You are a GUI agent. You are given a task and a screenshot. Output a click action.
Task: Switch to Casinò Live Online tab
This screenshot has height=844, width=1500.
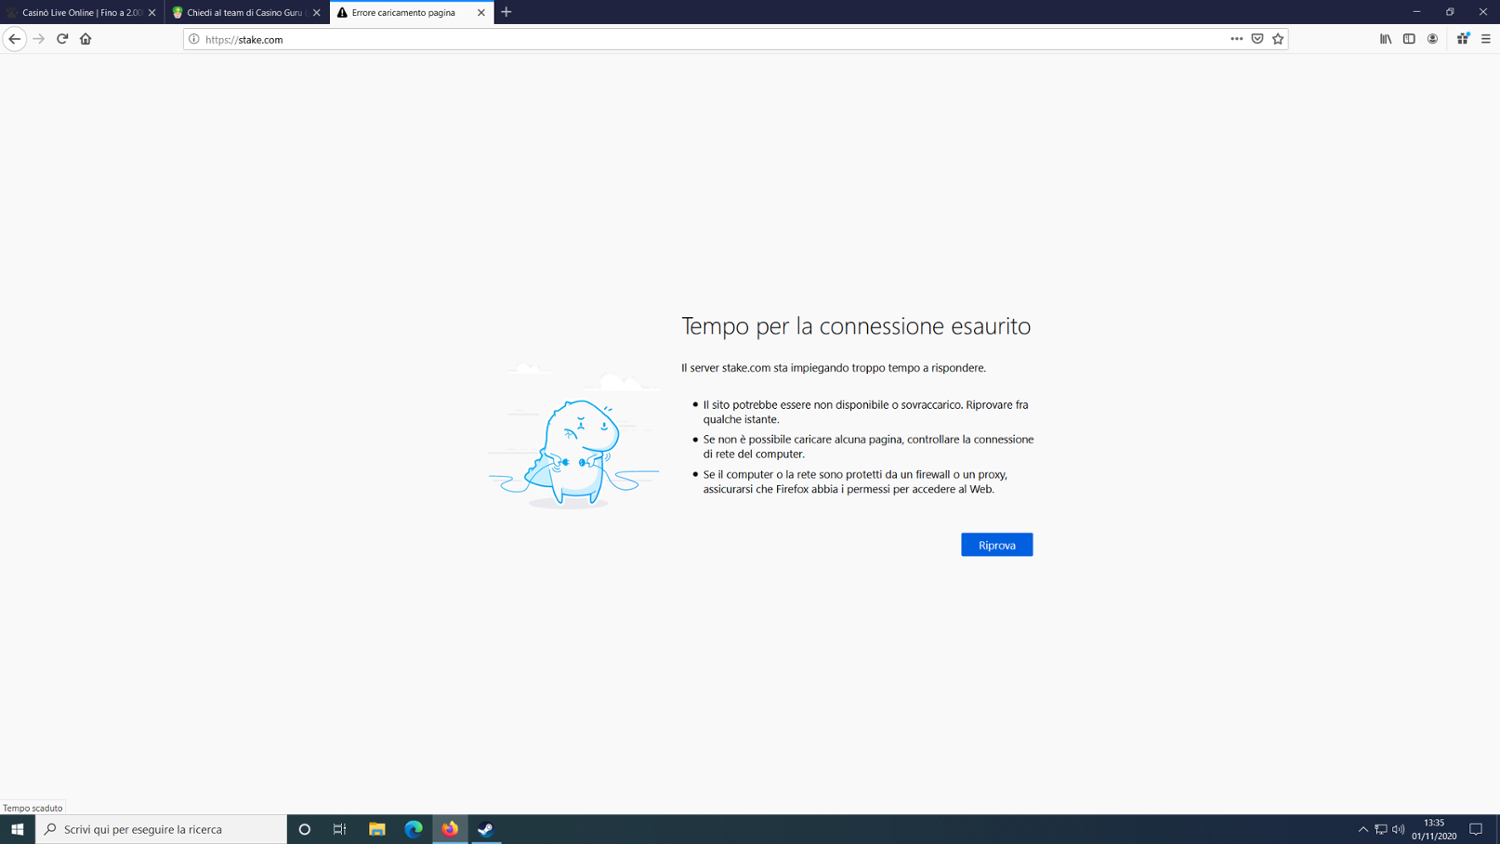[x=82, y=12]
